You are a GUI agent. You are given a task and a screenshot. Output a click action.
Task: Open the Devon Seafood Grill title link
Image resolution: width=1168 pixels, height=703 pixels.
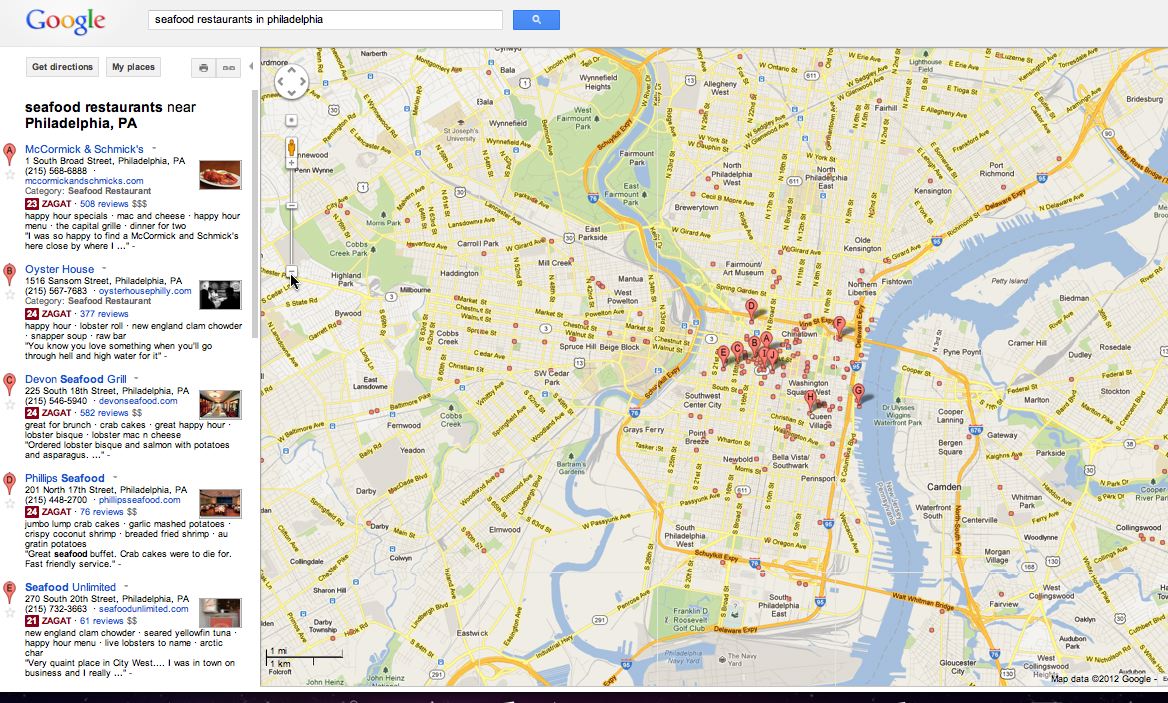76,379
